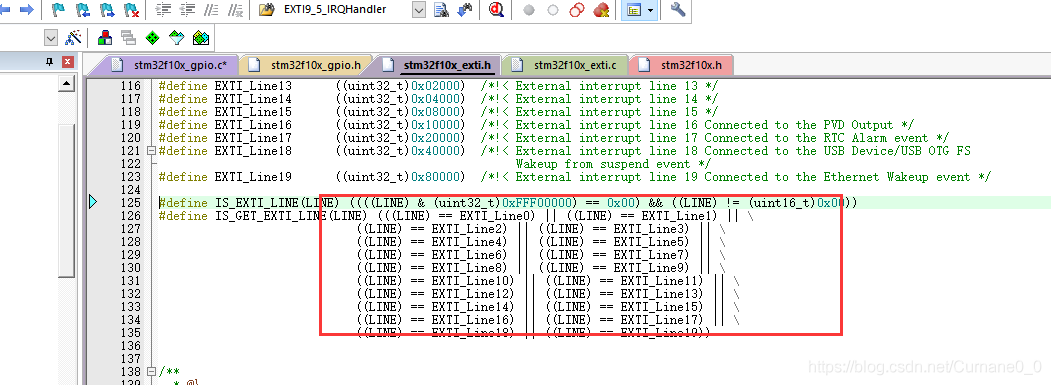Unindent the selected text
1051x385 pixels.
(187, 9)
